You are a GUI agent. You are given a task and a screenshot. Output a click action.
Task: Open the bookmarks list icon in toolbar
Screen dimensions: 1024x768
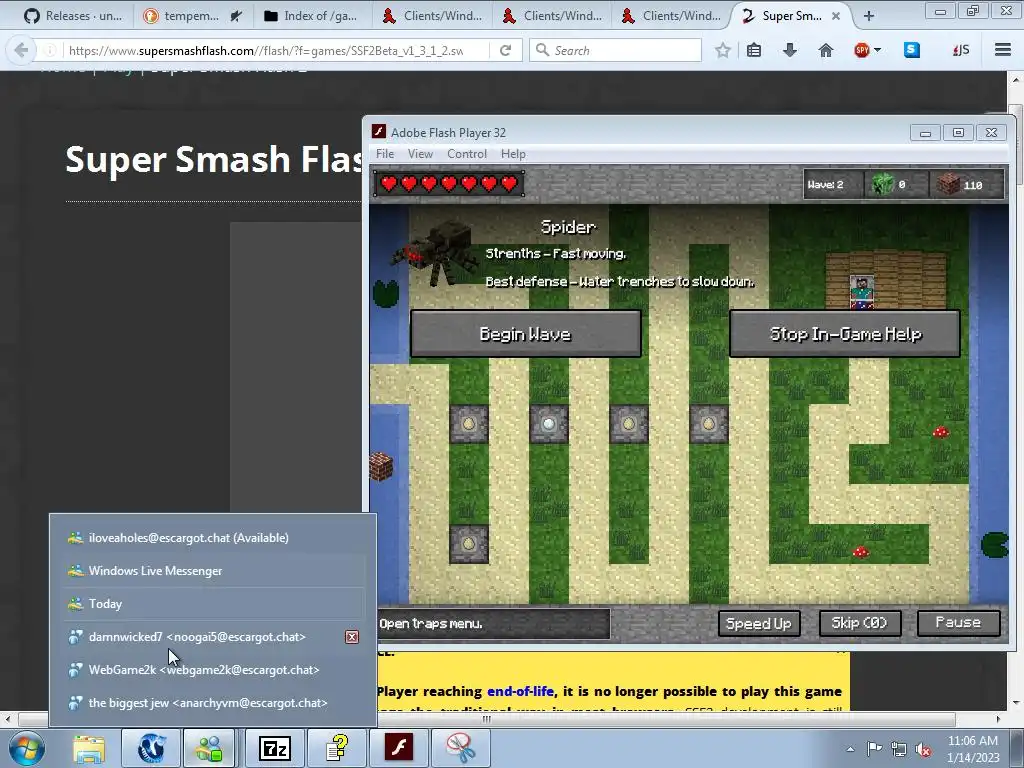(x=754, y=50)
